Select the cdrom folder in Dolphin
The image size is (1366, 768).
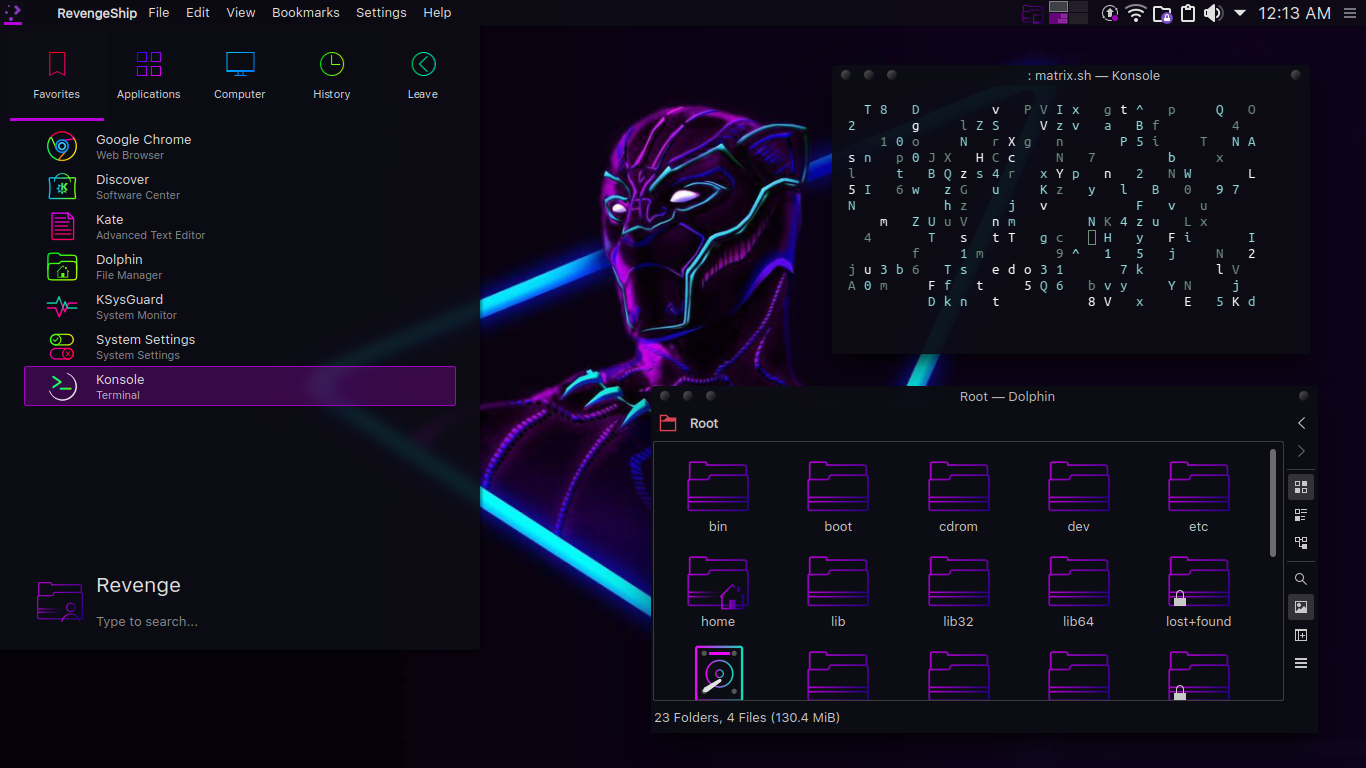click(958, 497)
